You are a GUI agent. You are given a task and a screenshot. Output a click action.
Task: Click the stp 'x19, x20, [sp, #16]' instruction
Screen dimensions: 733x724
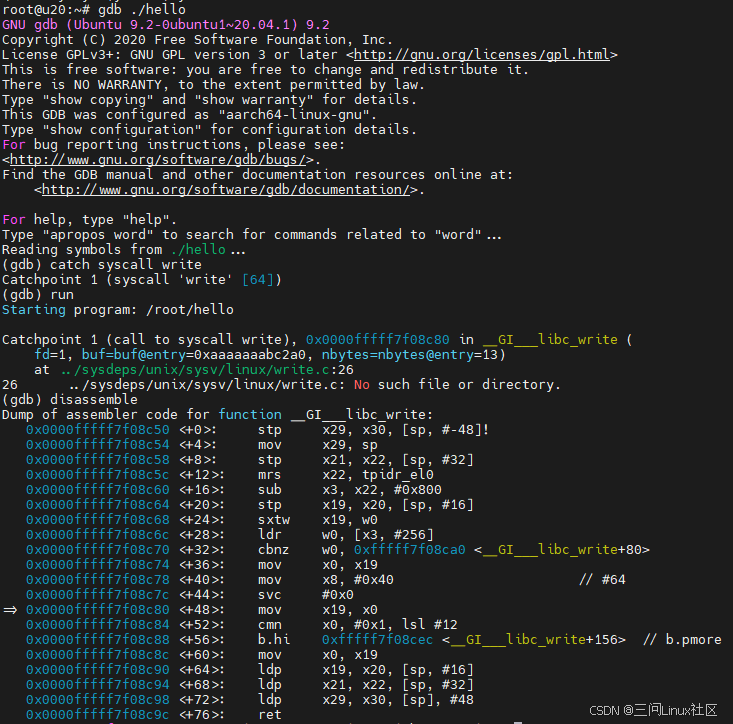tap(366, 505)
